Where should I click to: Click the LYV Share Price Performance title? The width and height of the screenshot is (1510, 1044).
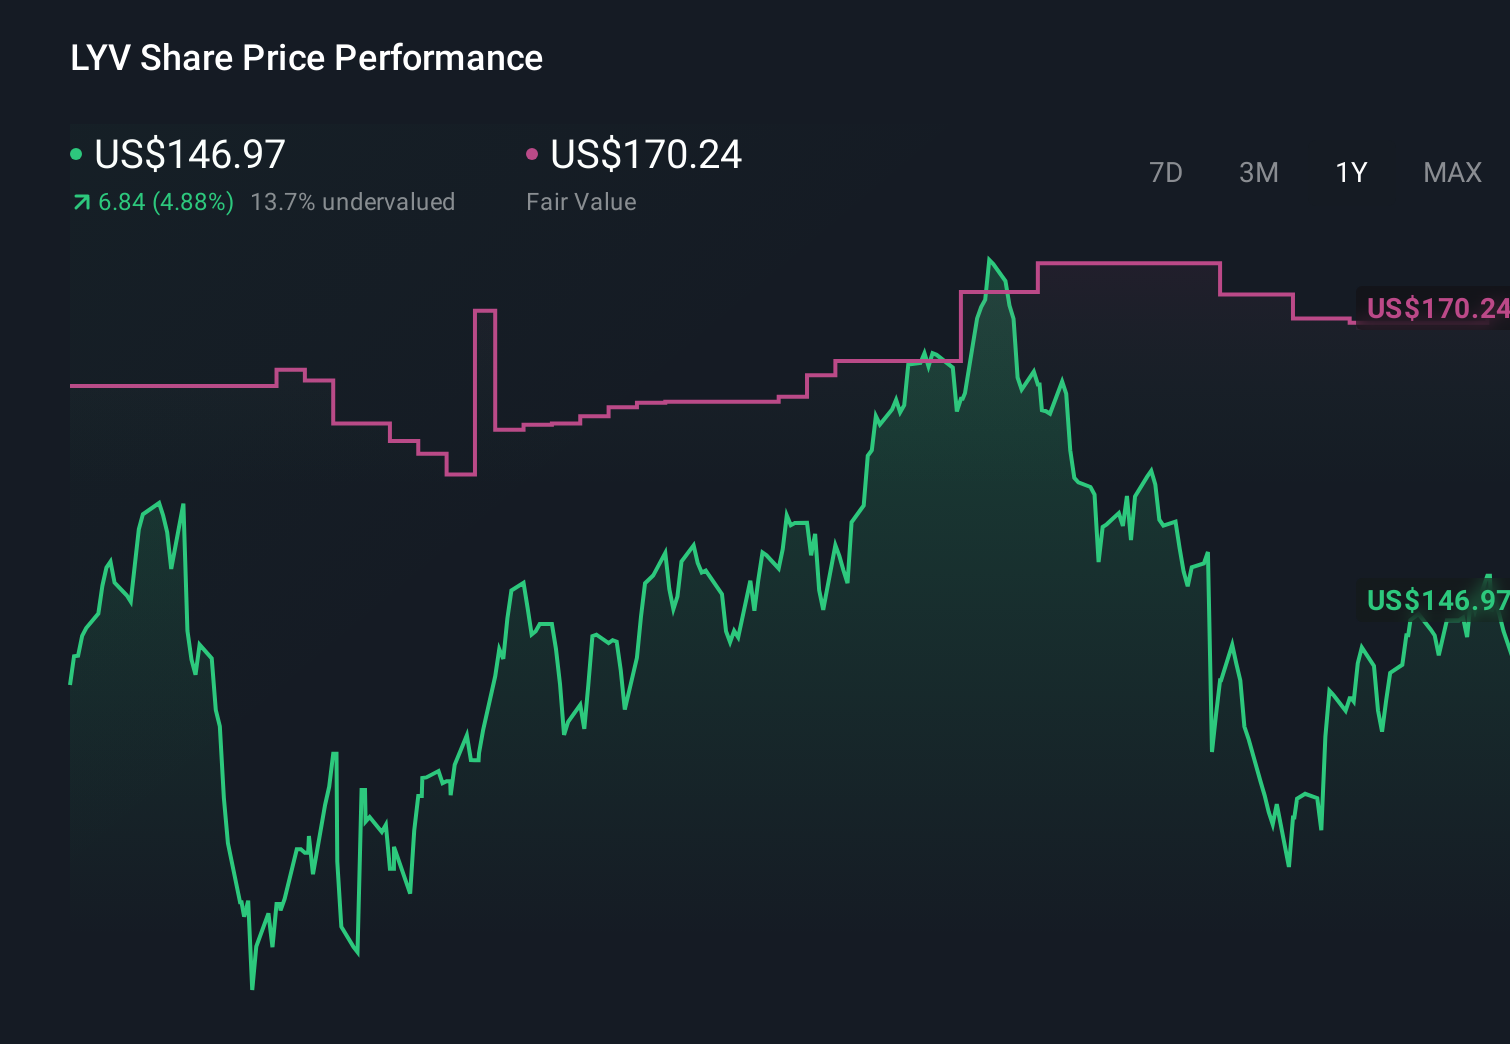[306, 58]
